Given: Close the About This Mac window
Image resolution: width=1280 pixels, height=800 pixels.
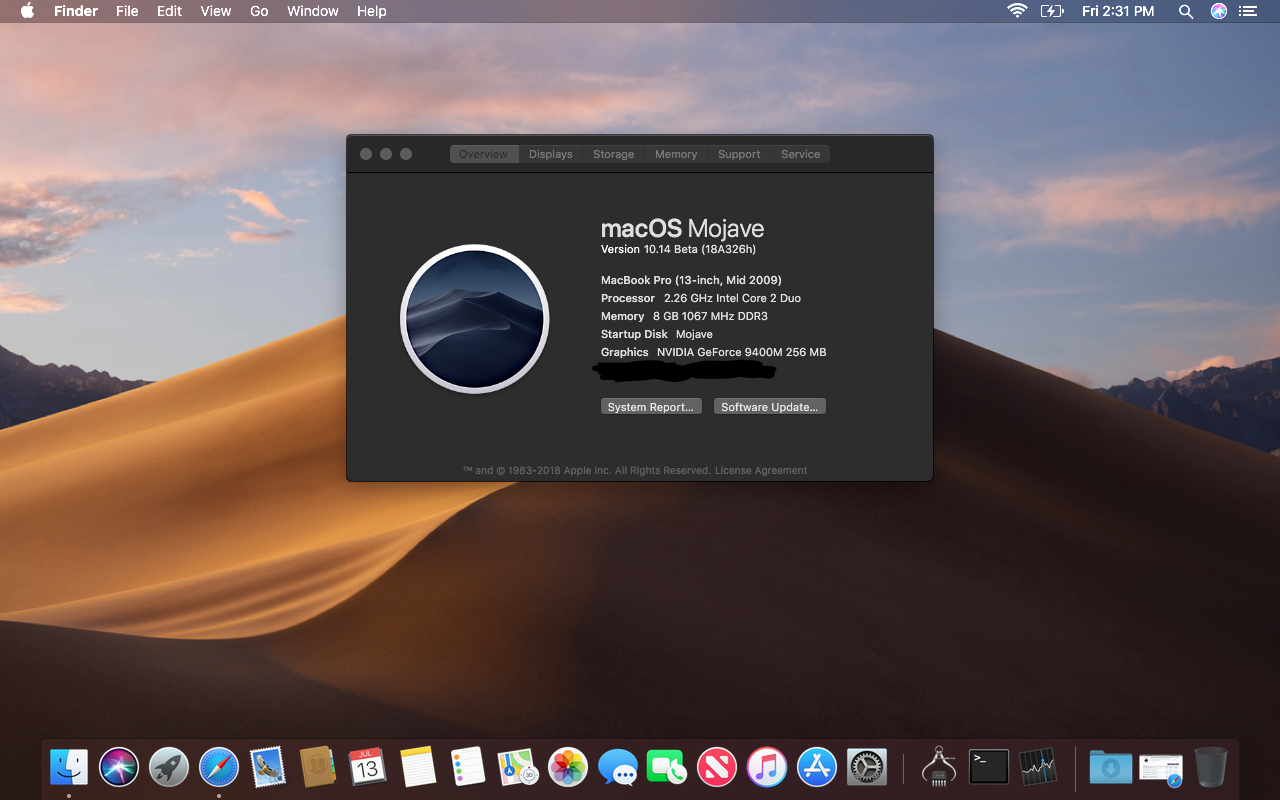Looking at the screenshot, I should (366, 154).
